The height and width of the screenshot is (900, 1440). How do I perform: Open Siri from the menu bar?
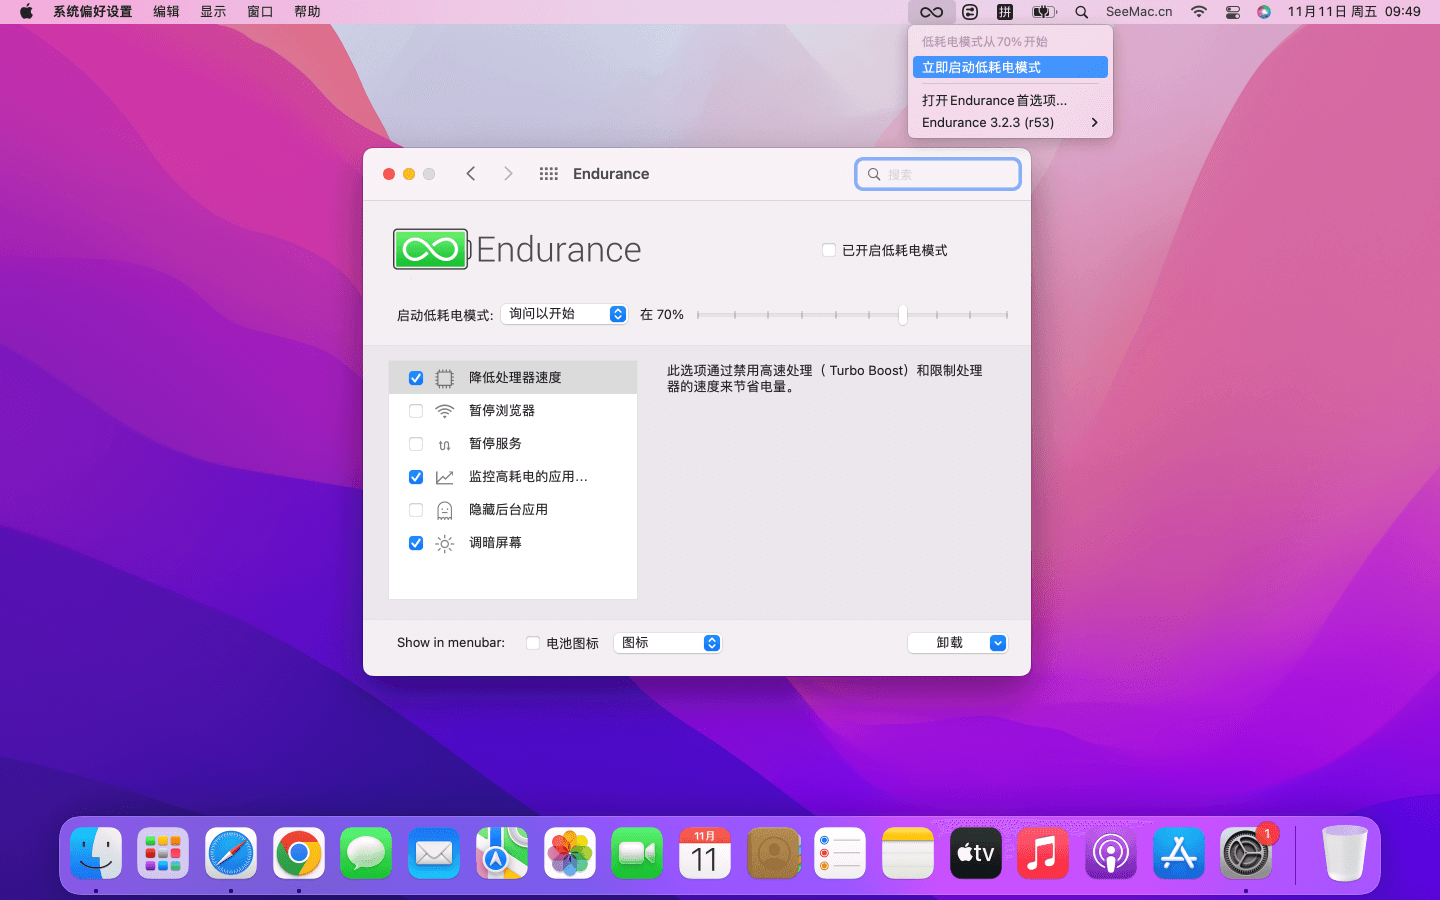pyautogui.click(x=1264, y=12)
